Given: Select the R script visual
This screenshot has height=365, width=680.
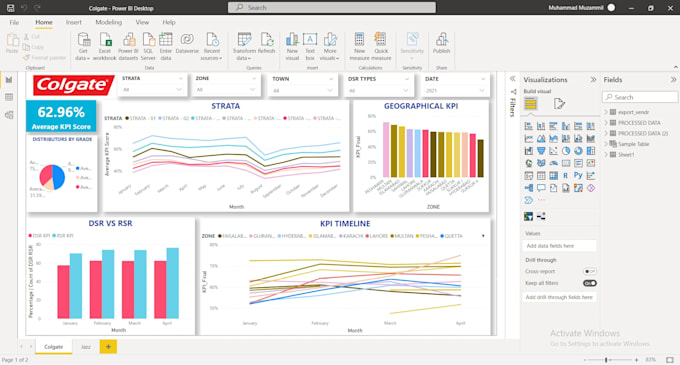Looking at the screenshot, I should tap(566, 176).
